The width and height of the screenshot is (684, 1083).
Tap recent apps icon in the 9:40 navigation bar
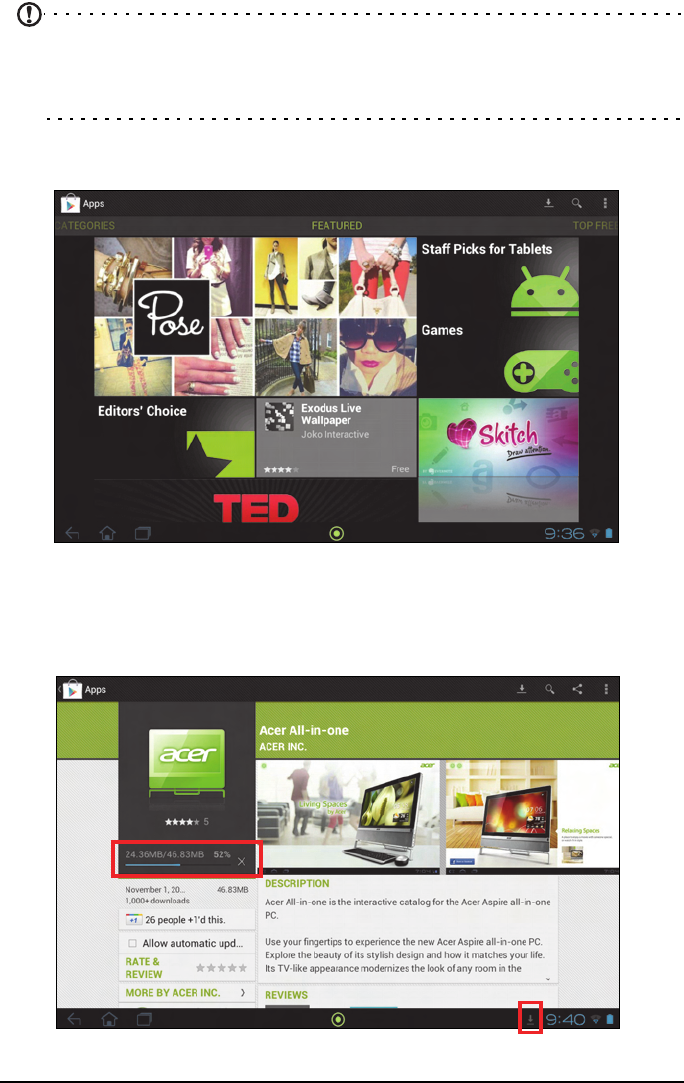click(x=144, y=1019)
